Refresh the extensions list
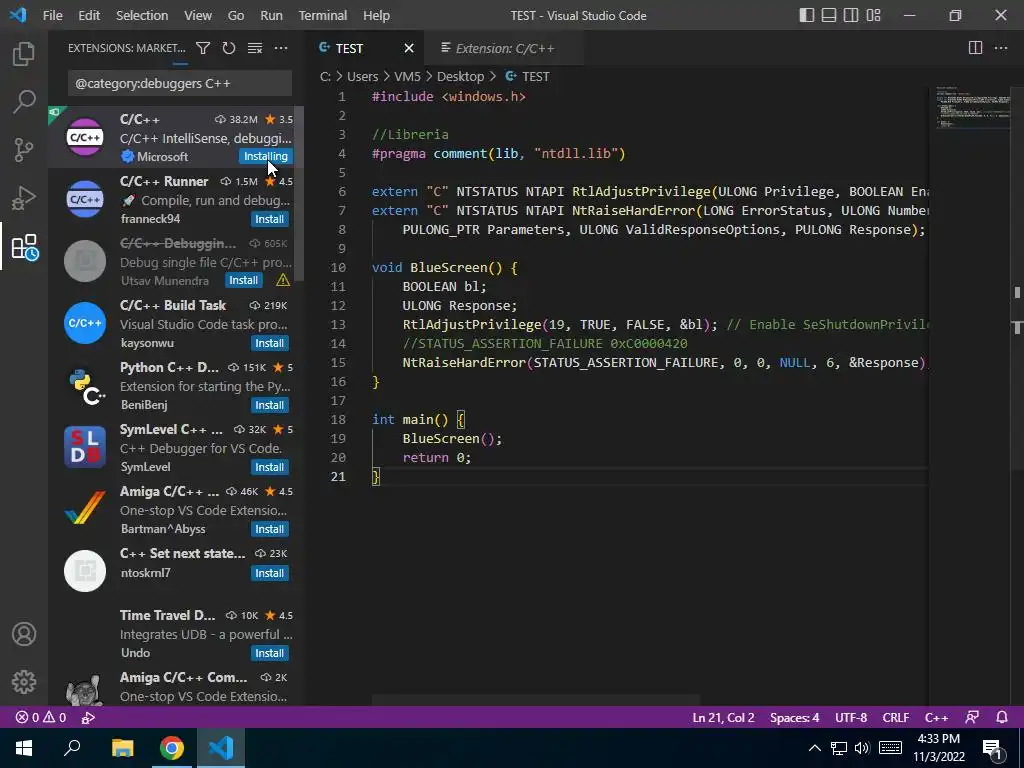The width and height of the screenshot is (1024, 768). point(229,48)
